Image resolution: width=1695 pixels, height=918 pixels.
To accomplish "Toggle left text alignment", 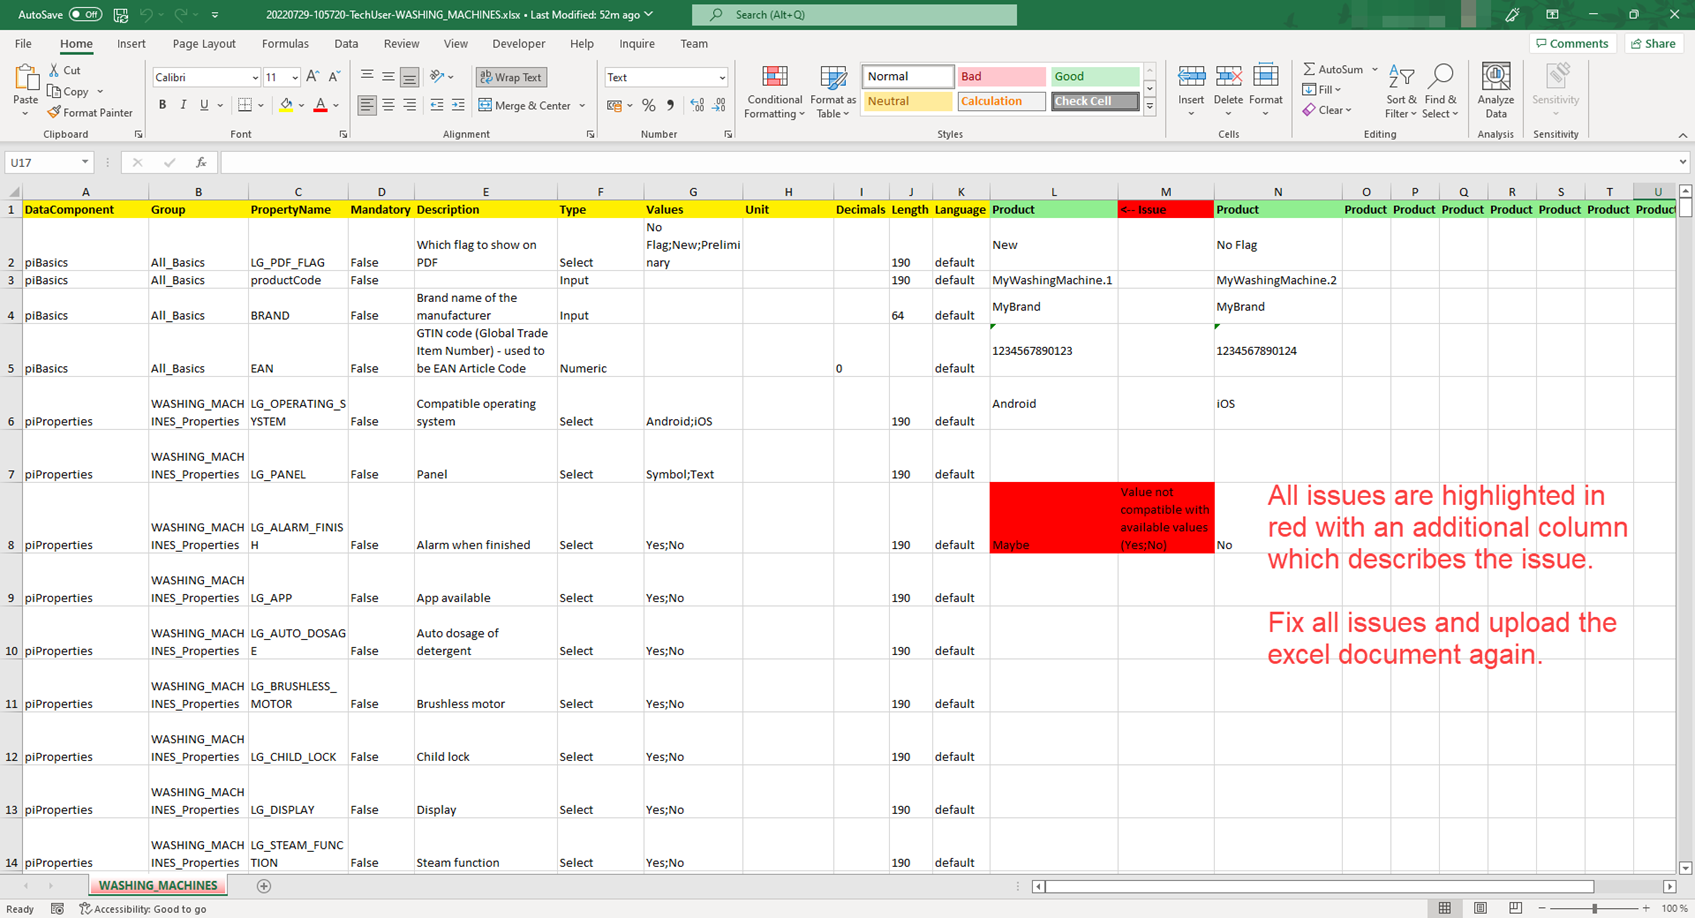I will [367, 105].
